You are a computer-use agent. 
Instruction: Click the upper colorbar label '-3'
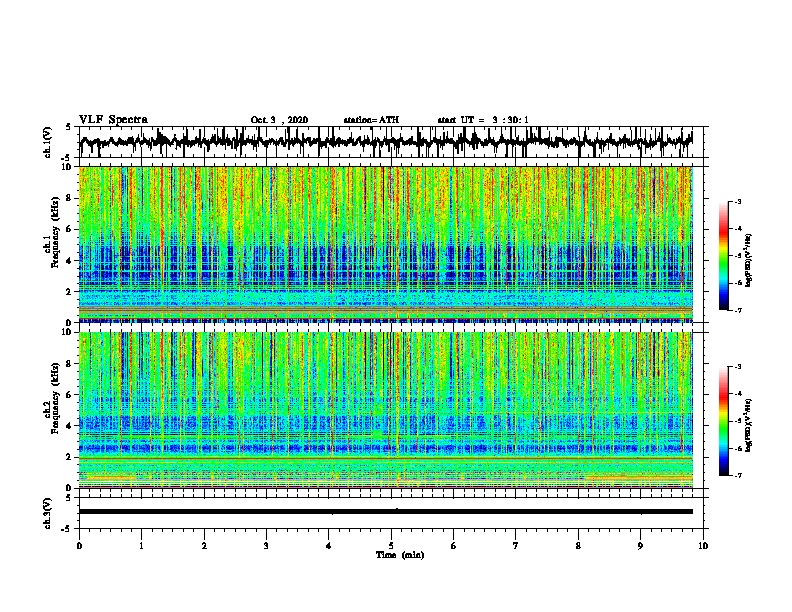(737, 202)
